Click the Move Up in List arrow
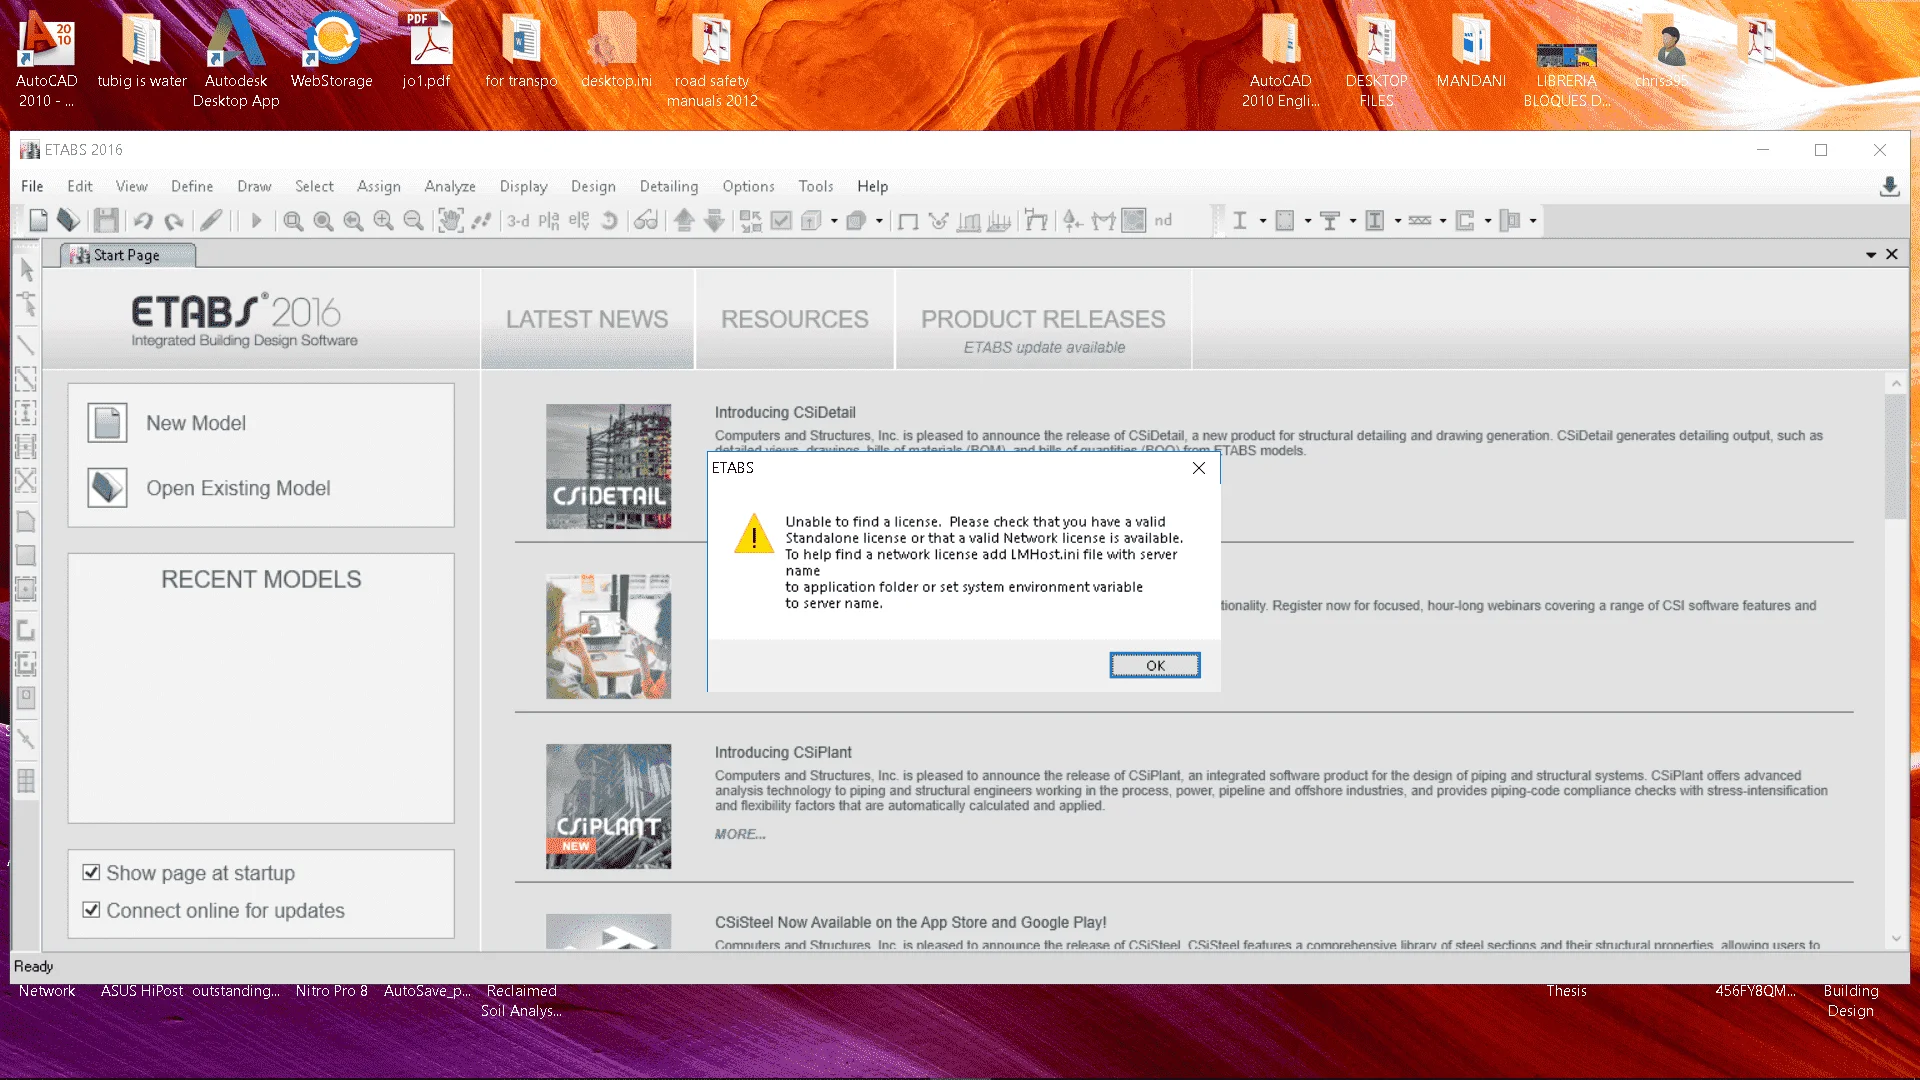 [x=684, y=221]
